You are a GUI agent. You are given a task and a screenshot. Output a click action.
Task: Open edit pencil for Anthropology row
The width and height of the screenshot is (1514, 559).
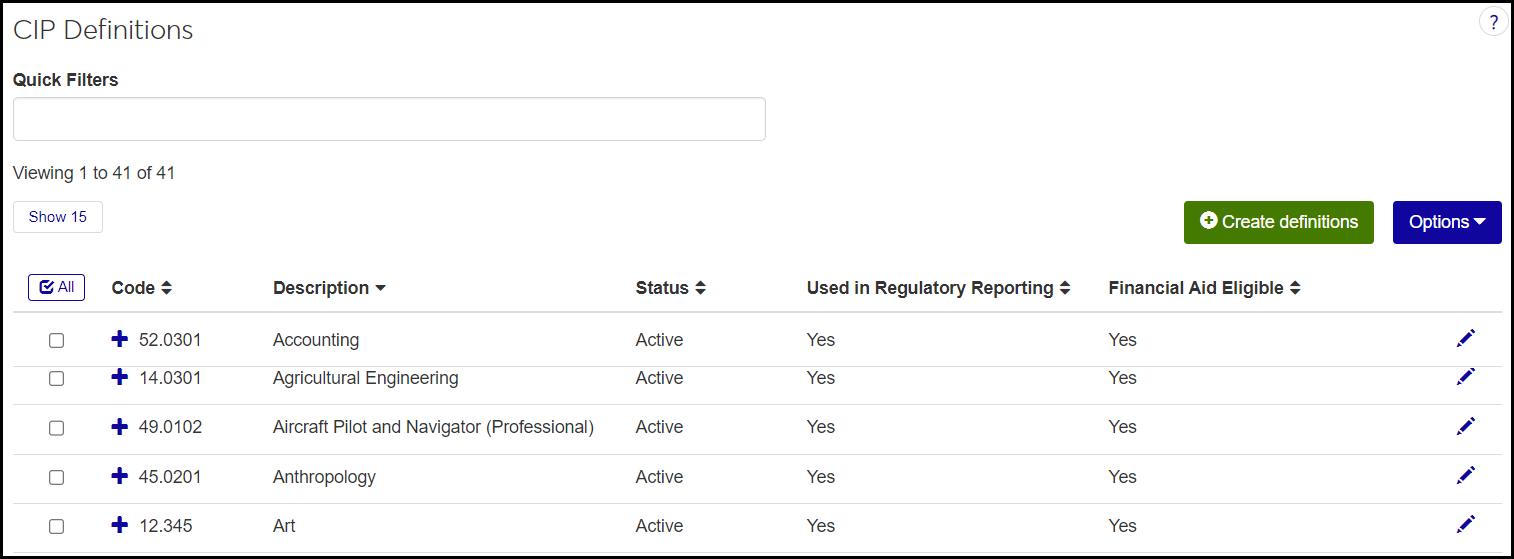point(1465,476)
